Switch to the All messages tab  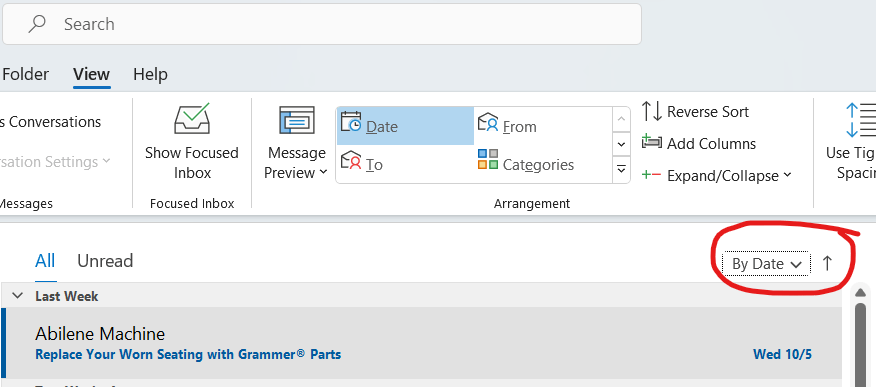(45, 261)
